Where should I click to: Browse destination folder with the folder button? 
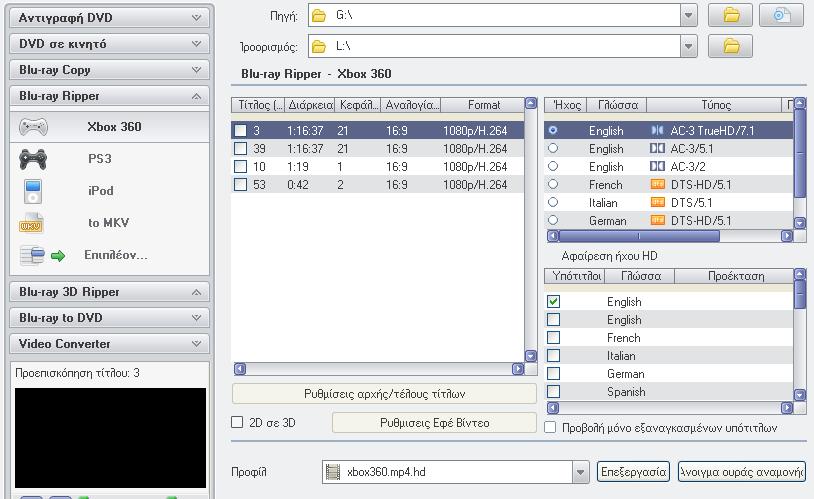[730, 46]
